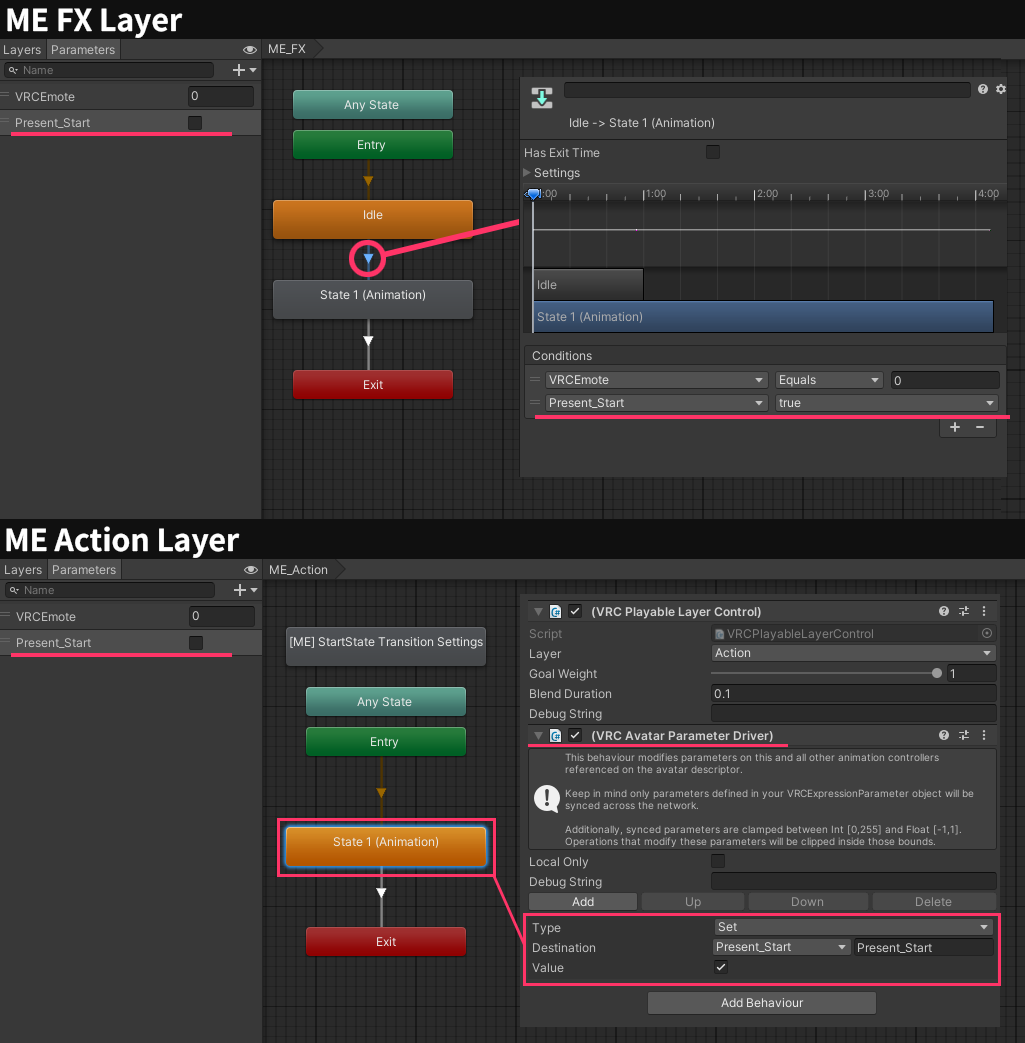
Task: Switch to the Parameters tab
Action: tap(83, 49)
